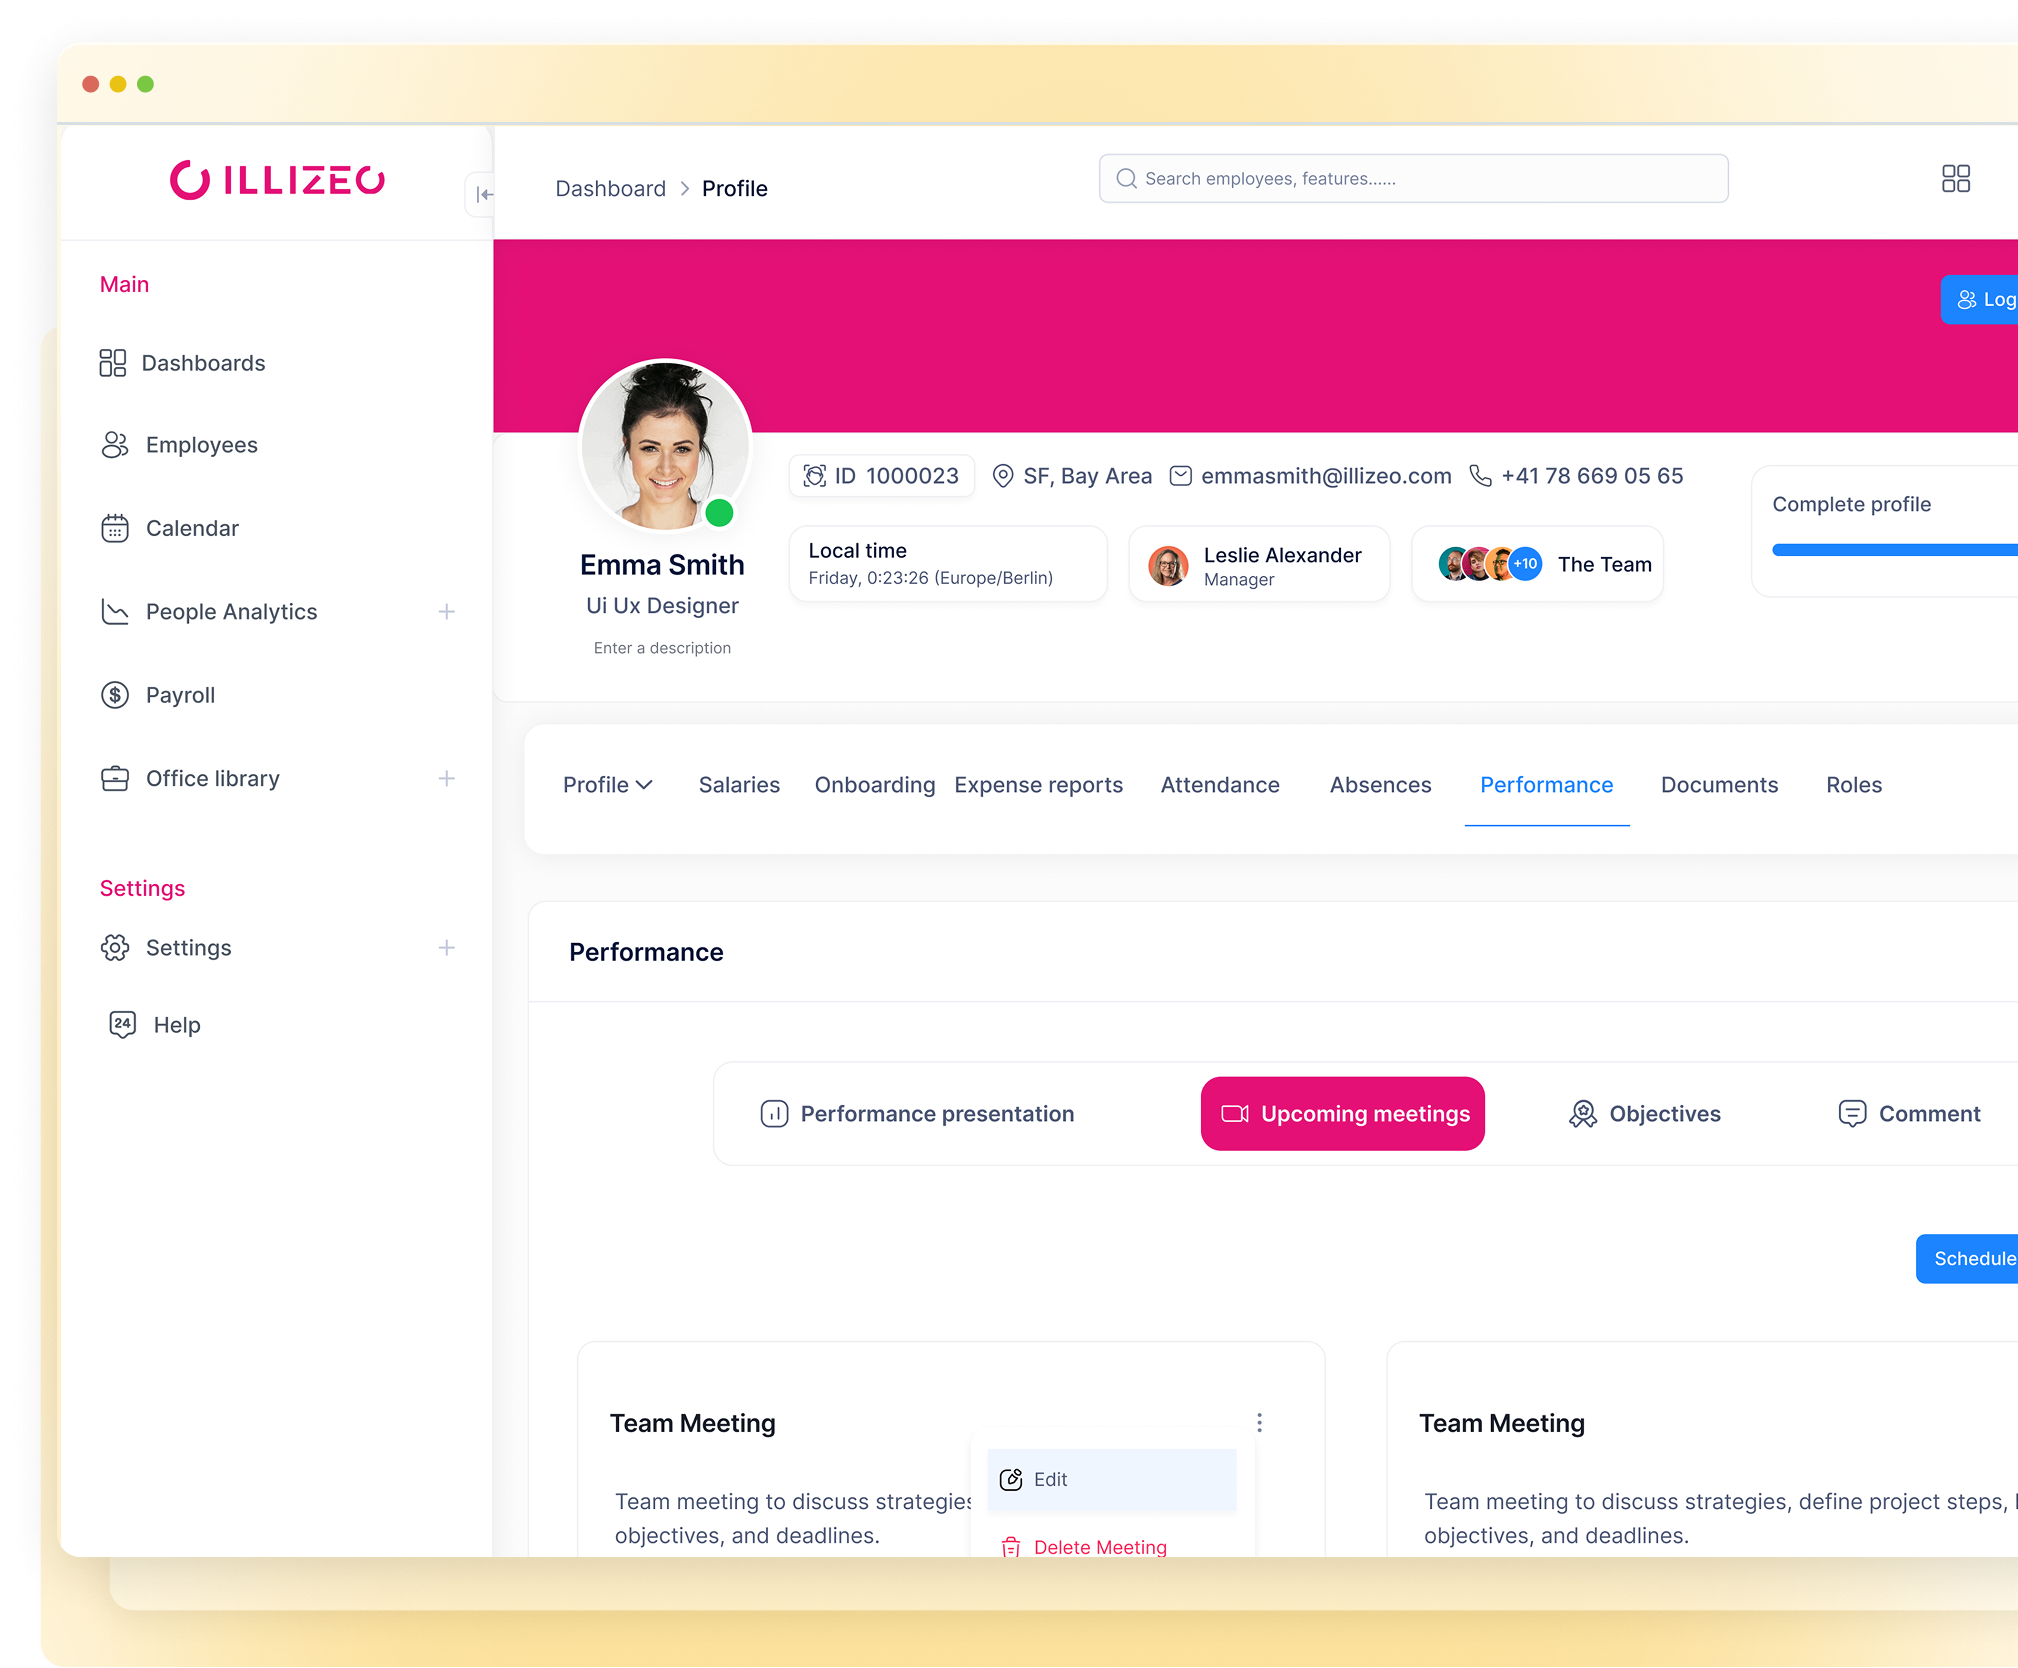Open three-dot menu on first Team Meeting
Screen dimensions: 2018x1668
[x=1259, y=1422]
